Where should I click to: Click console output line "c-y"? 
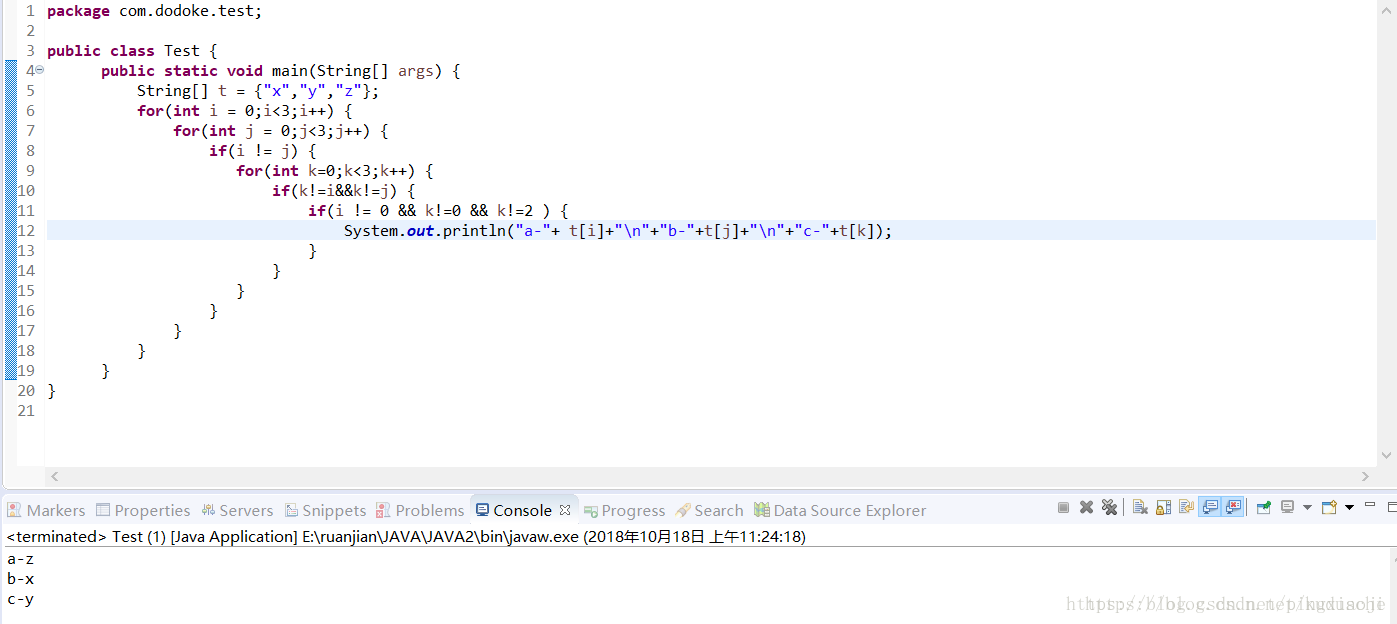(20, 599)
